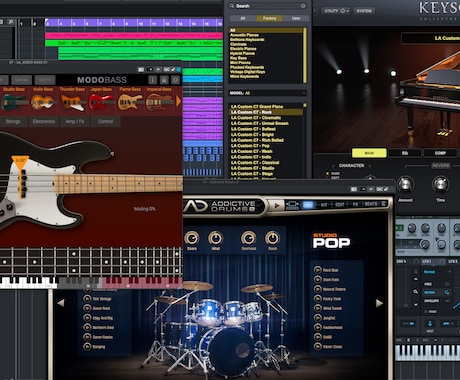Click the pink track clip in DAW arrangement
The width and height of the screenshot is (460, 380).
134,36
